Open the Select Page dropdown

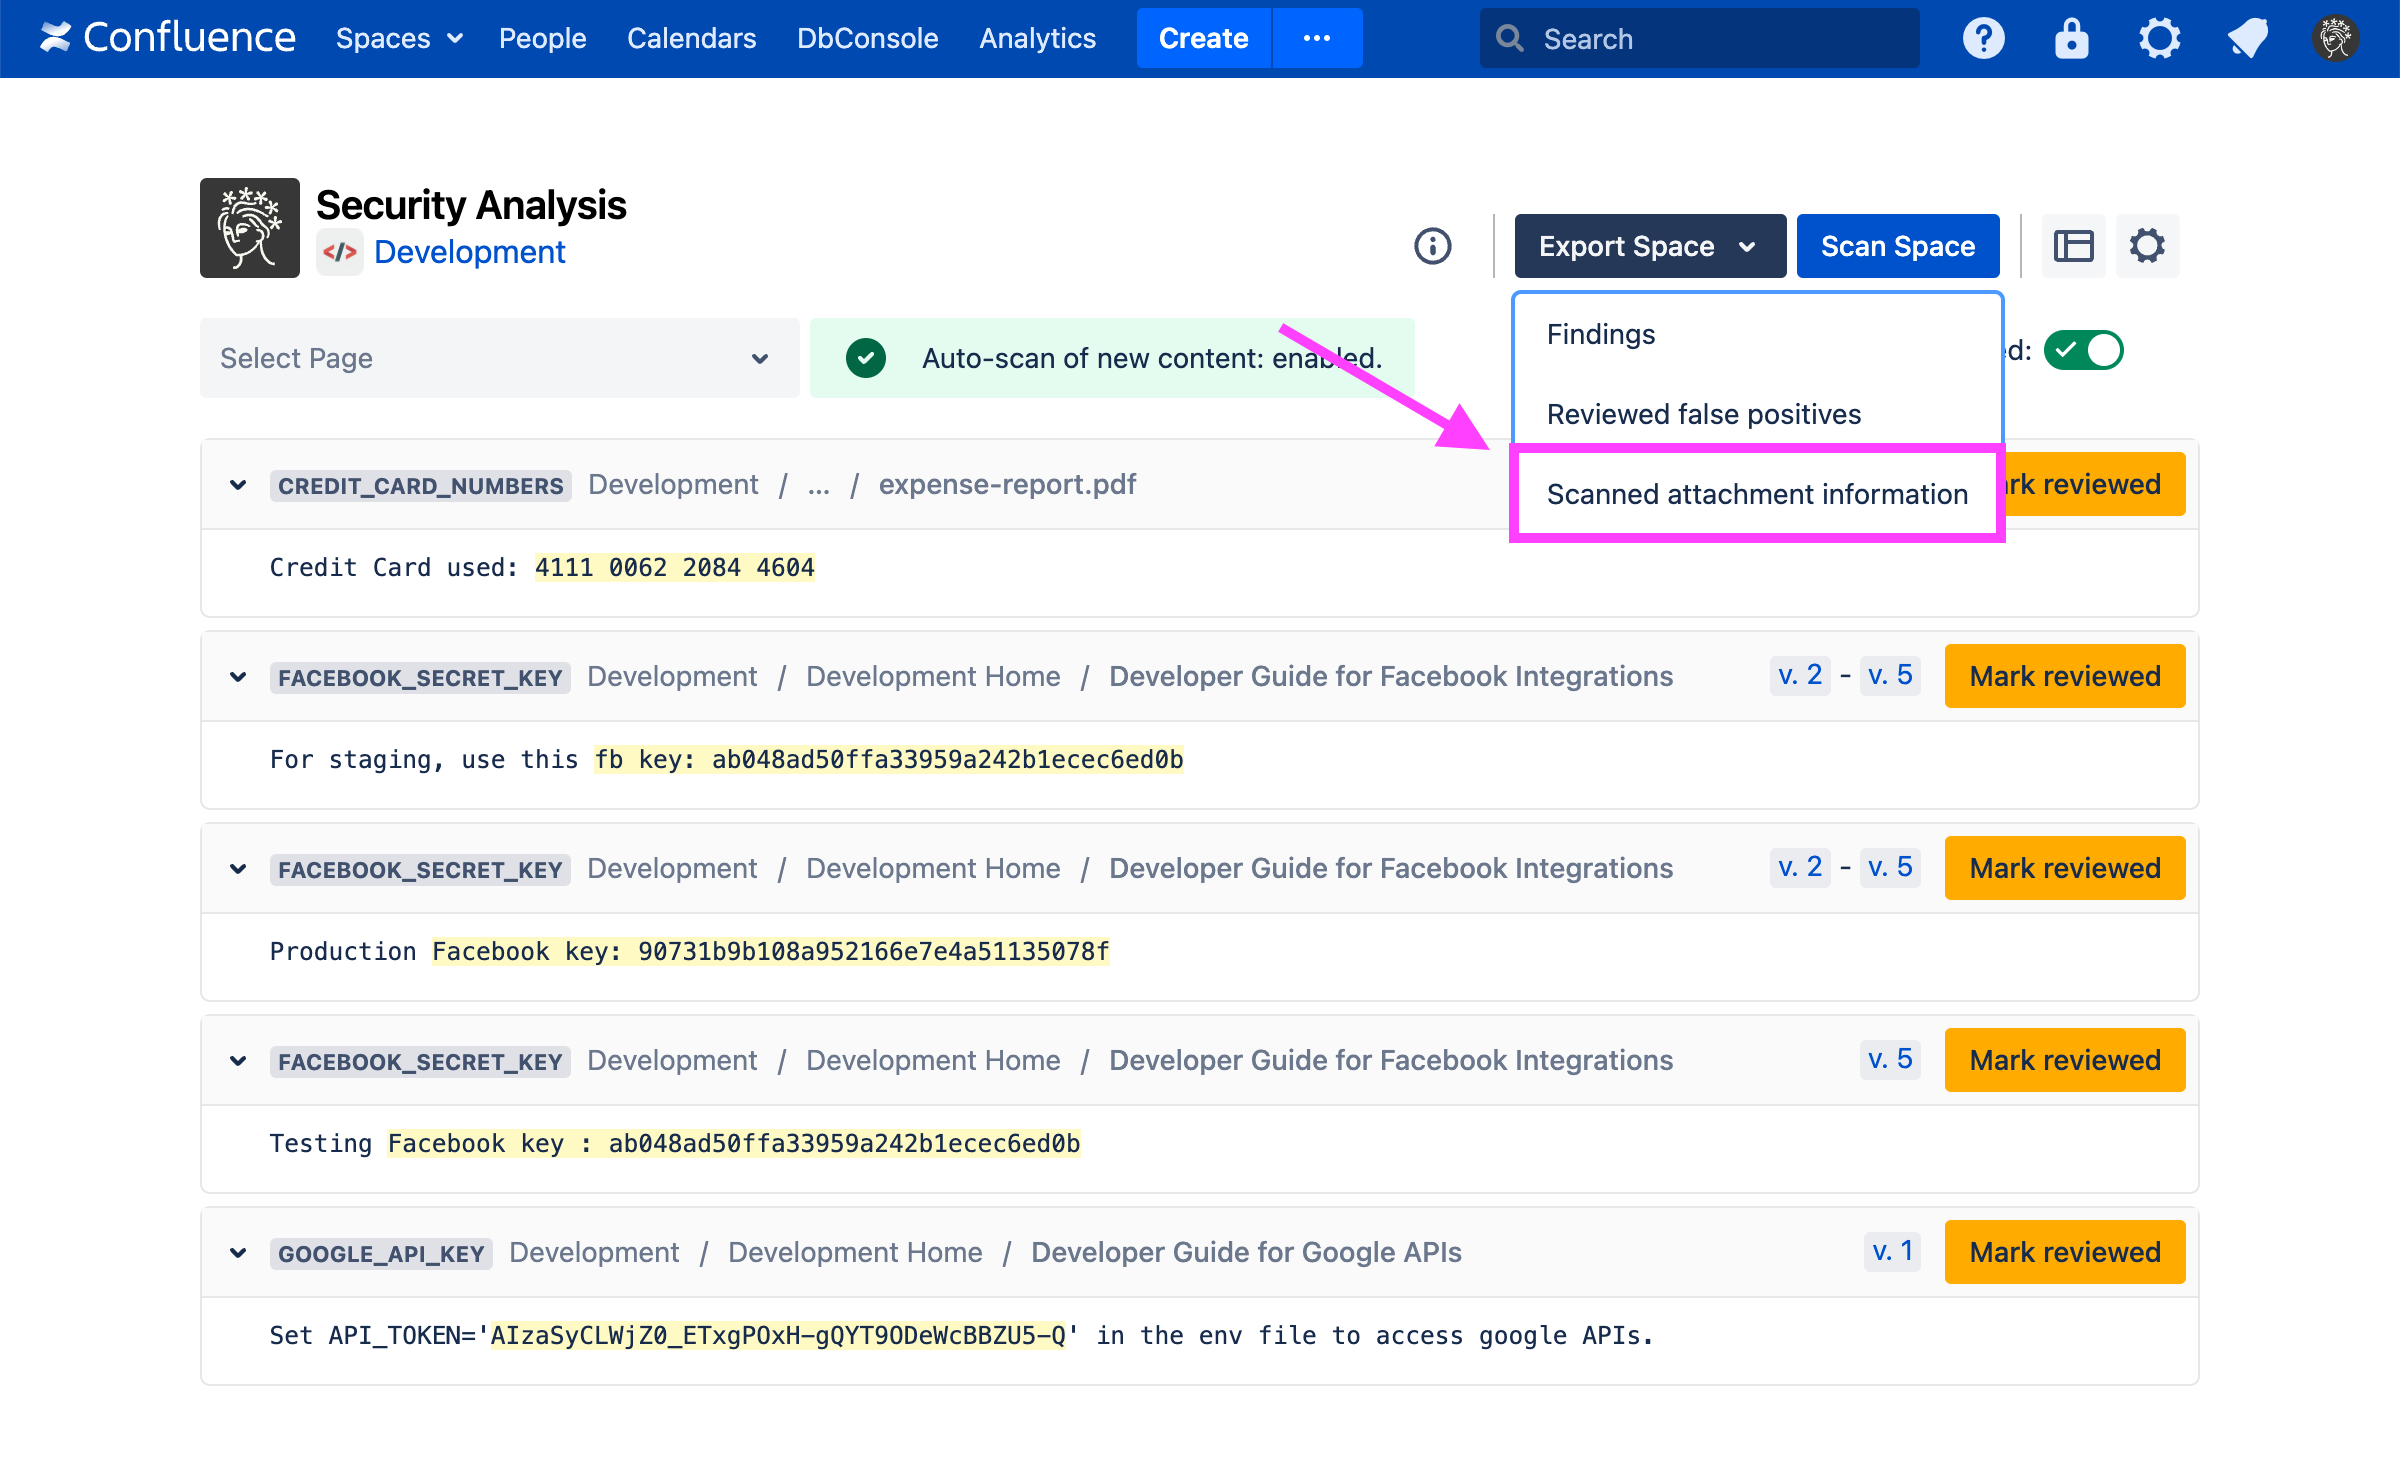[x=498, y=358]
